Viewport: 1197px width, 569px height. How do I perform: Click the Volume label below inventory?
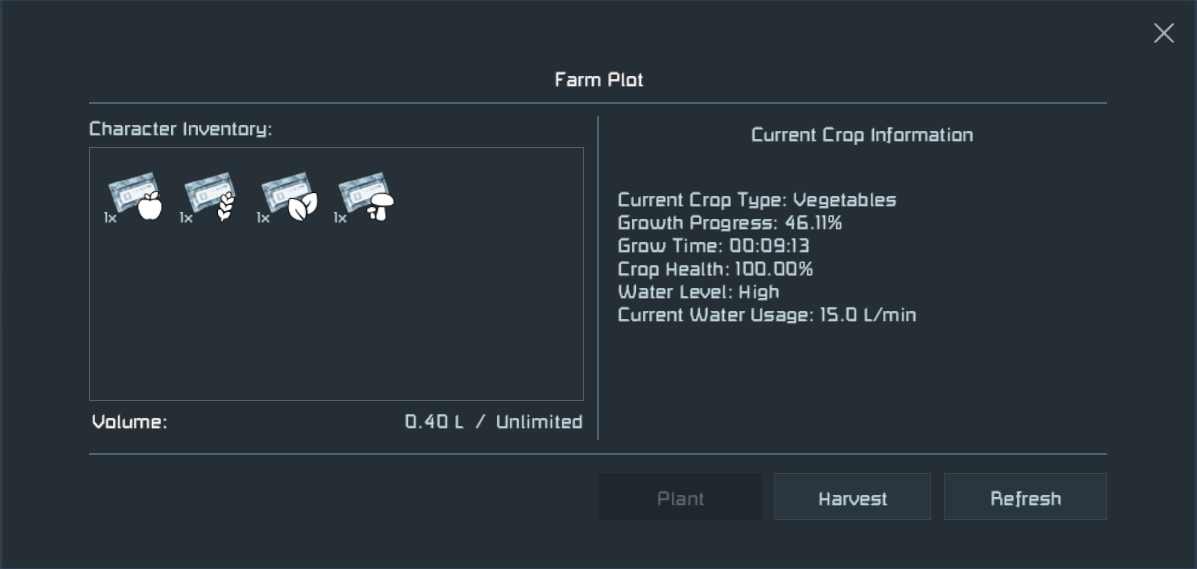click(x=130, y=422)
